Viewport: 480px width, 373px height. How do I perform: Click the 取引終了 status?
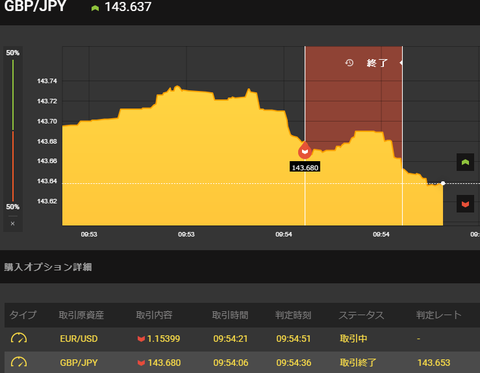point(358,363)
